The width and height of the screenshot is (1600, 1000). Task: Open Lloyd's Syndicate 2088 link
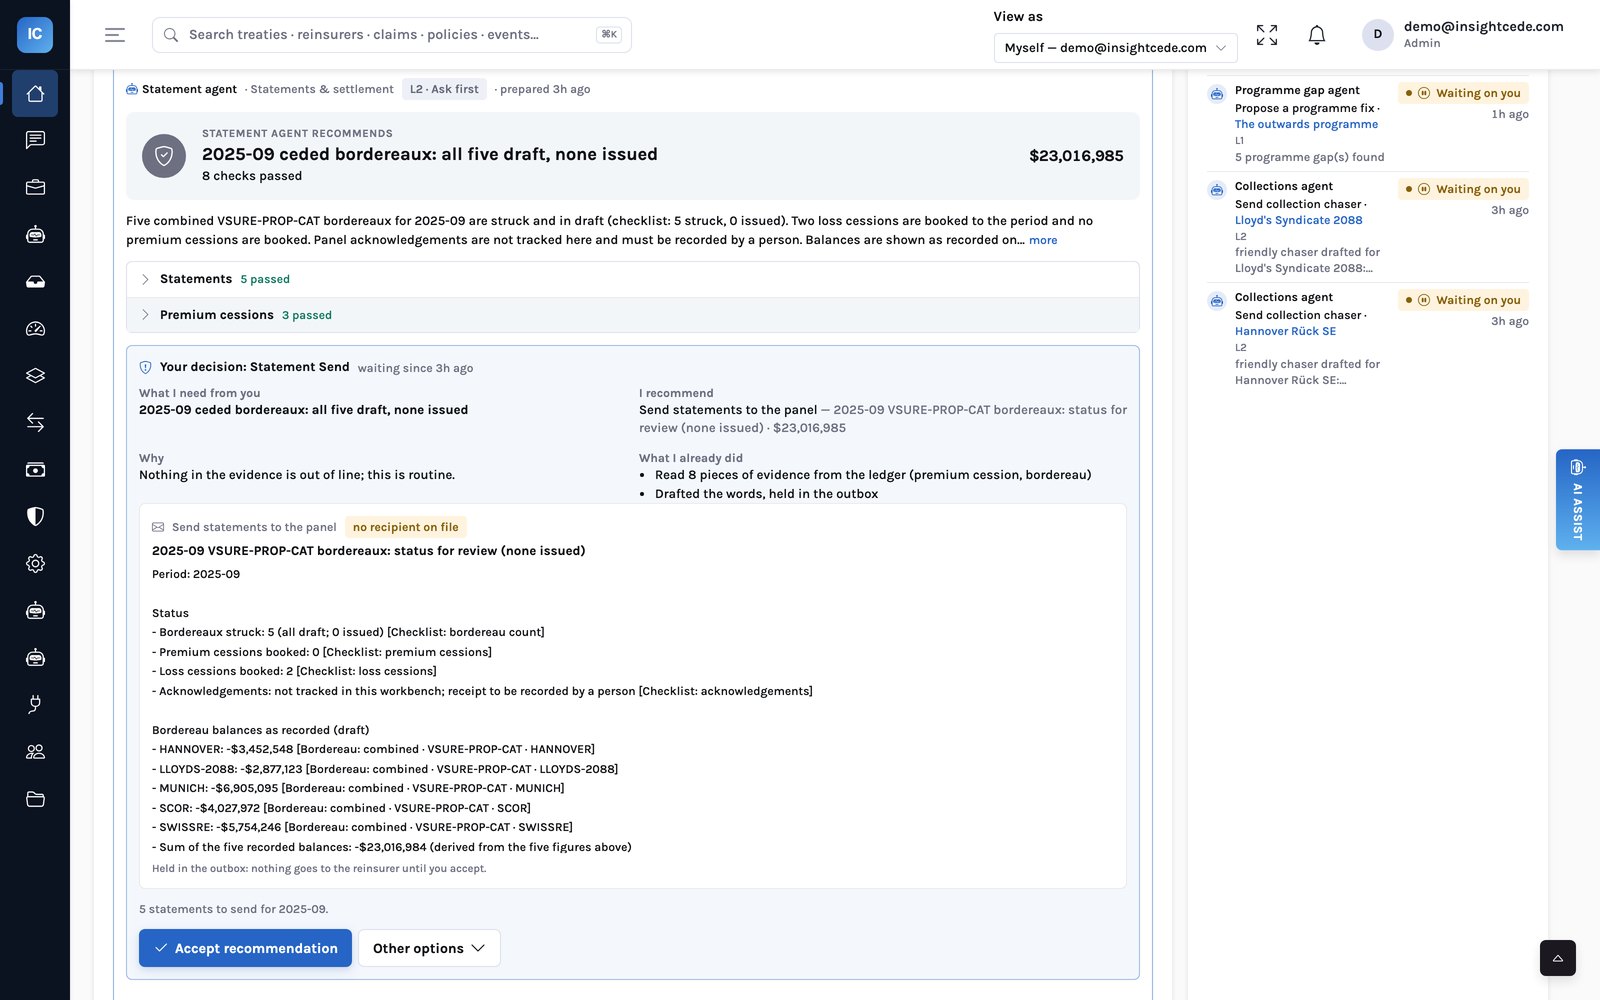(x=1298, y=220)
